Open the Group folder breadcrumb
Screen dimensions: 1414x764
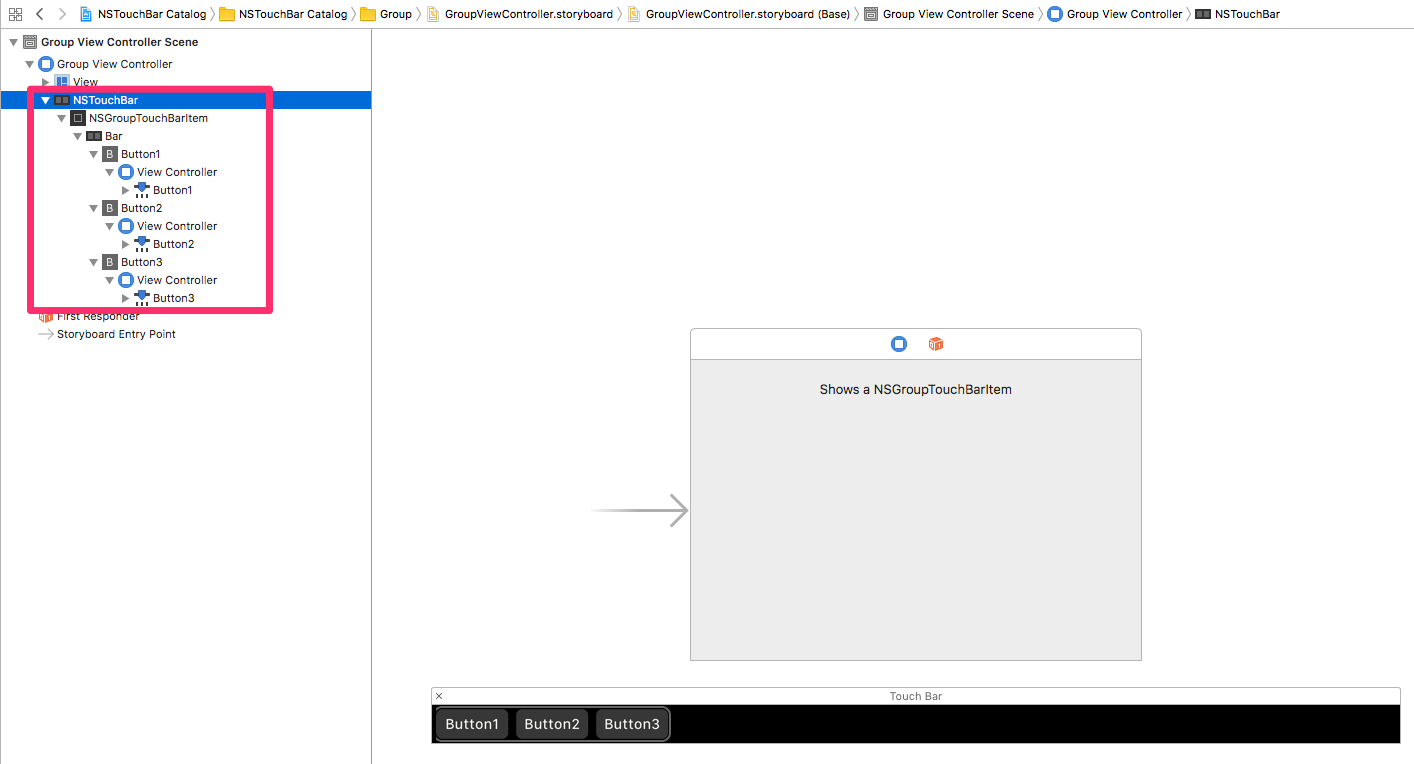(394, 14)
